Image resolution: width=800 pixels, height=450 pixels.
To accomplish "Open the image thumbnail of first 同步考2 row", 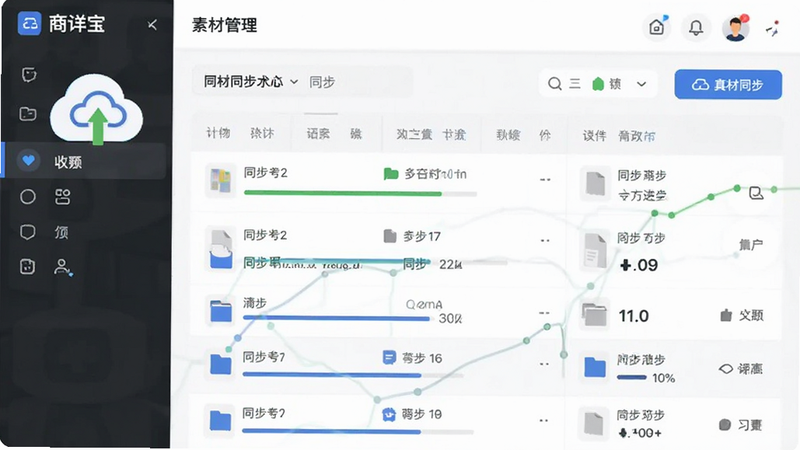I will point(221,180).
